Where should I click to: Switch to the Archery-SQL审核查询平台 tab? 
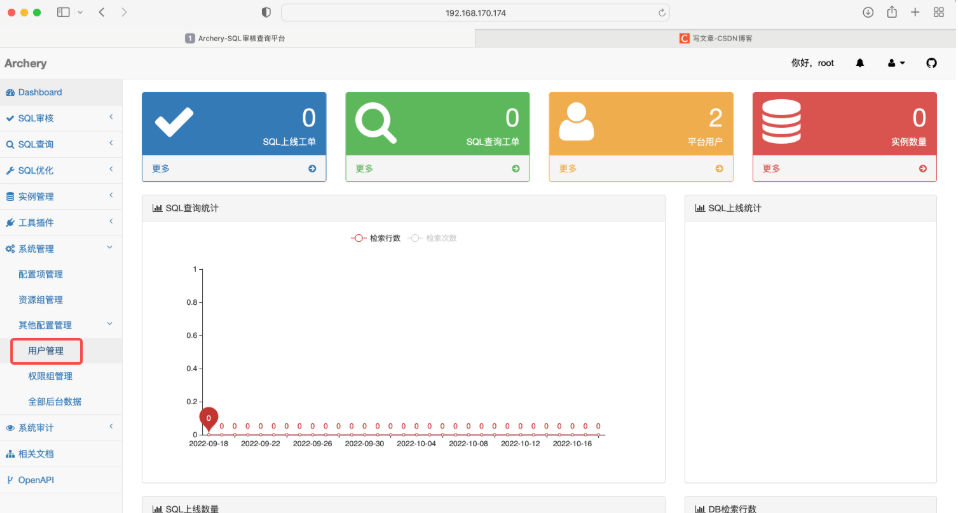[x=237, y=38]
